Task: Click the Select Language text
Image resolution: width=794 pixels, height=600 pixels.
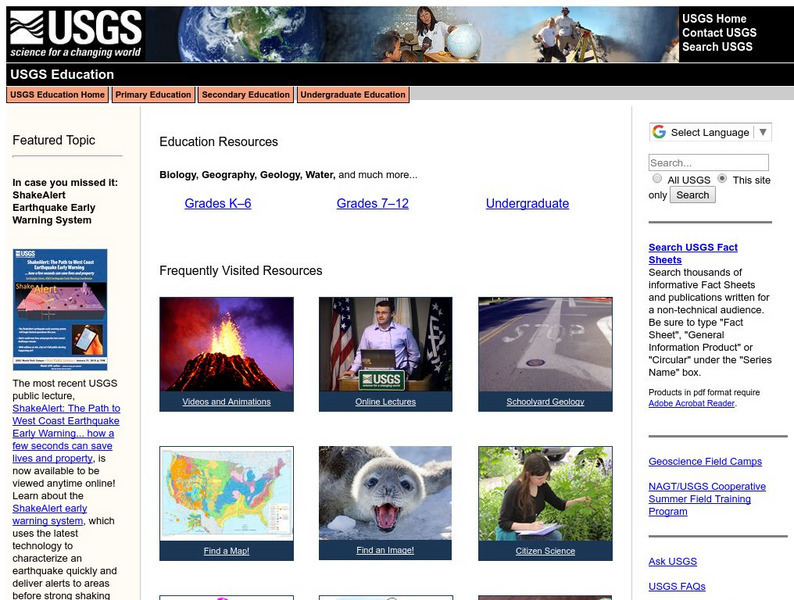Action: click(x=710, y=133)
